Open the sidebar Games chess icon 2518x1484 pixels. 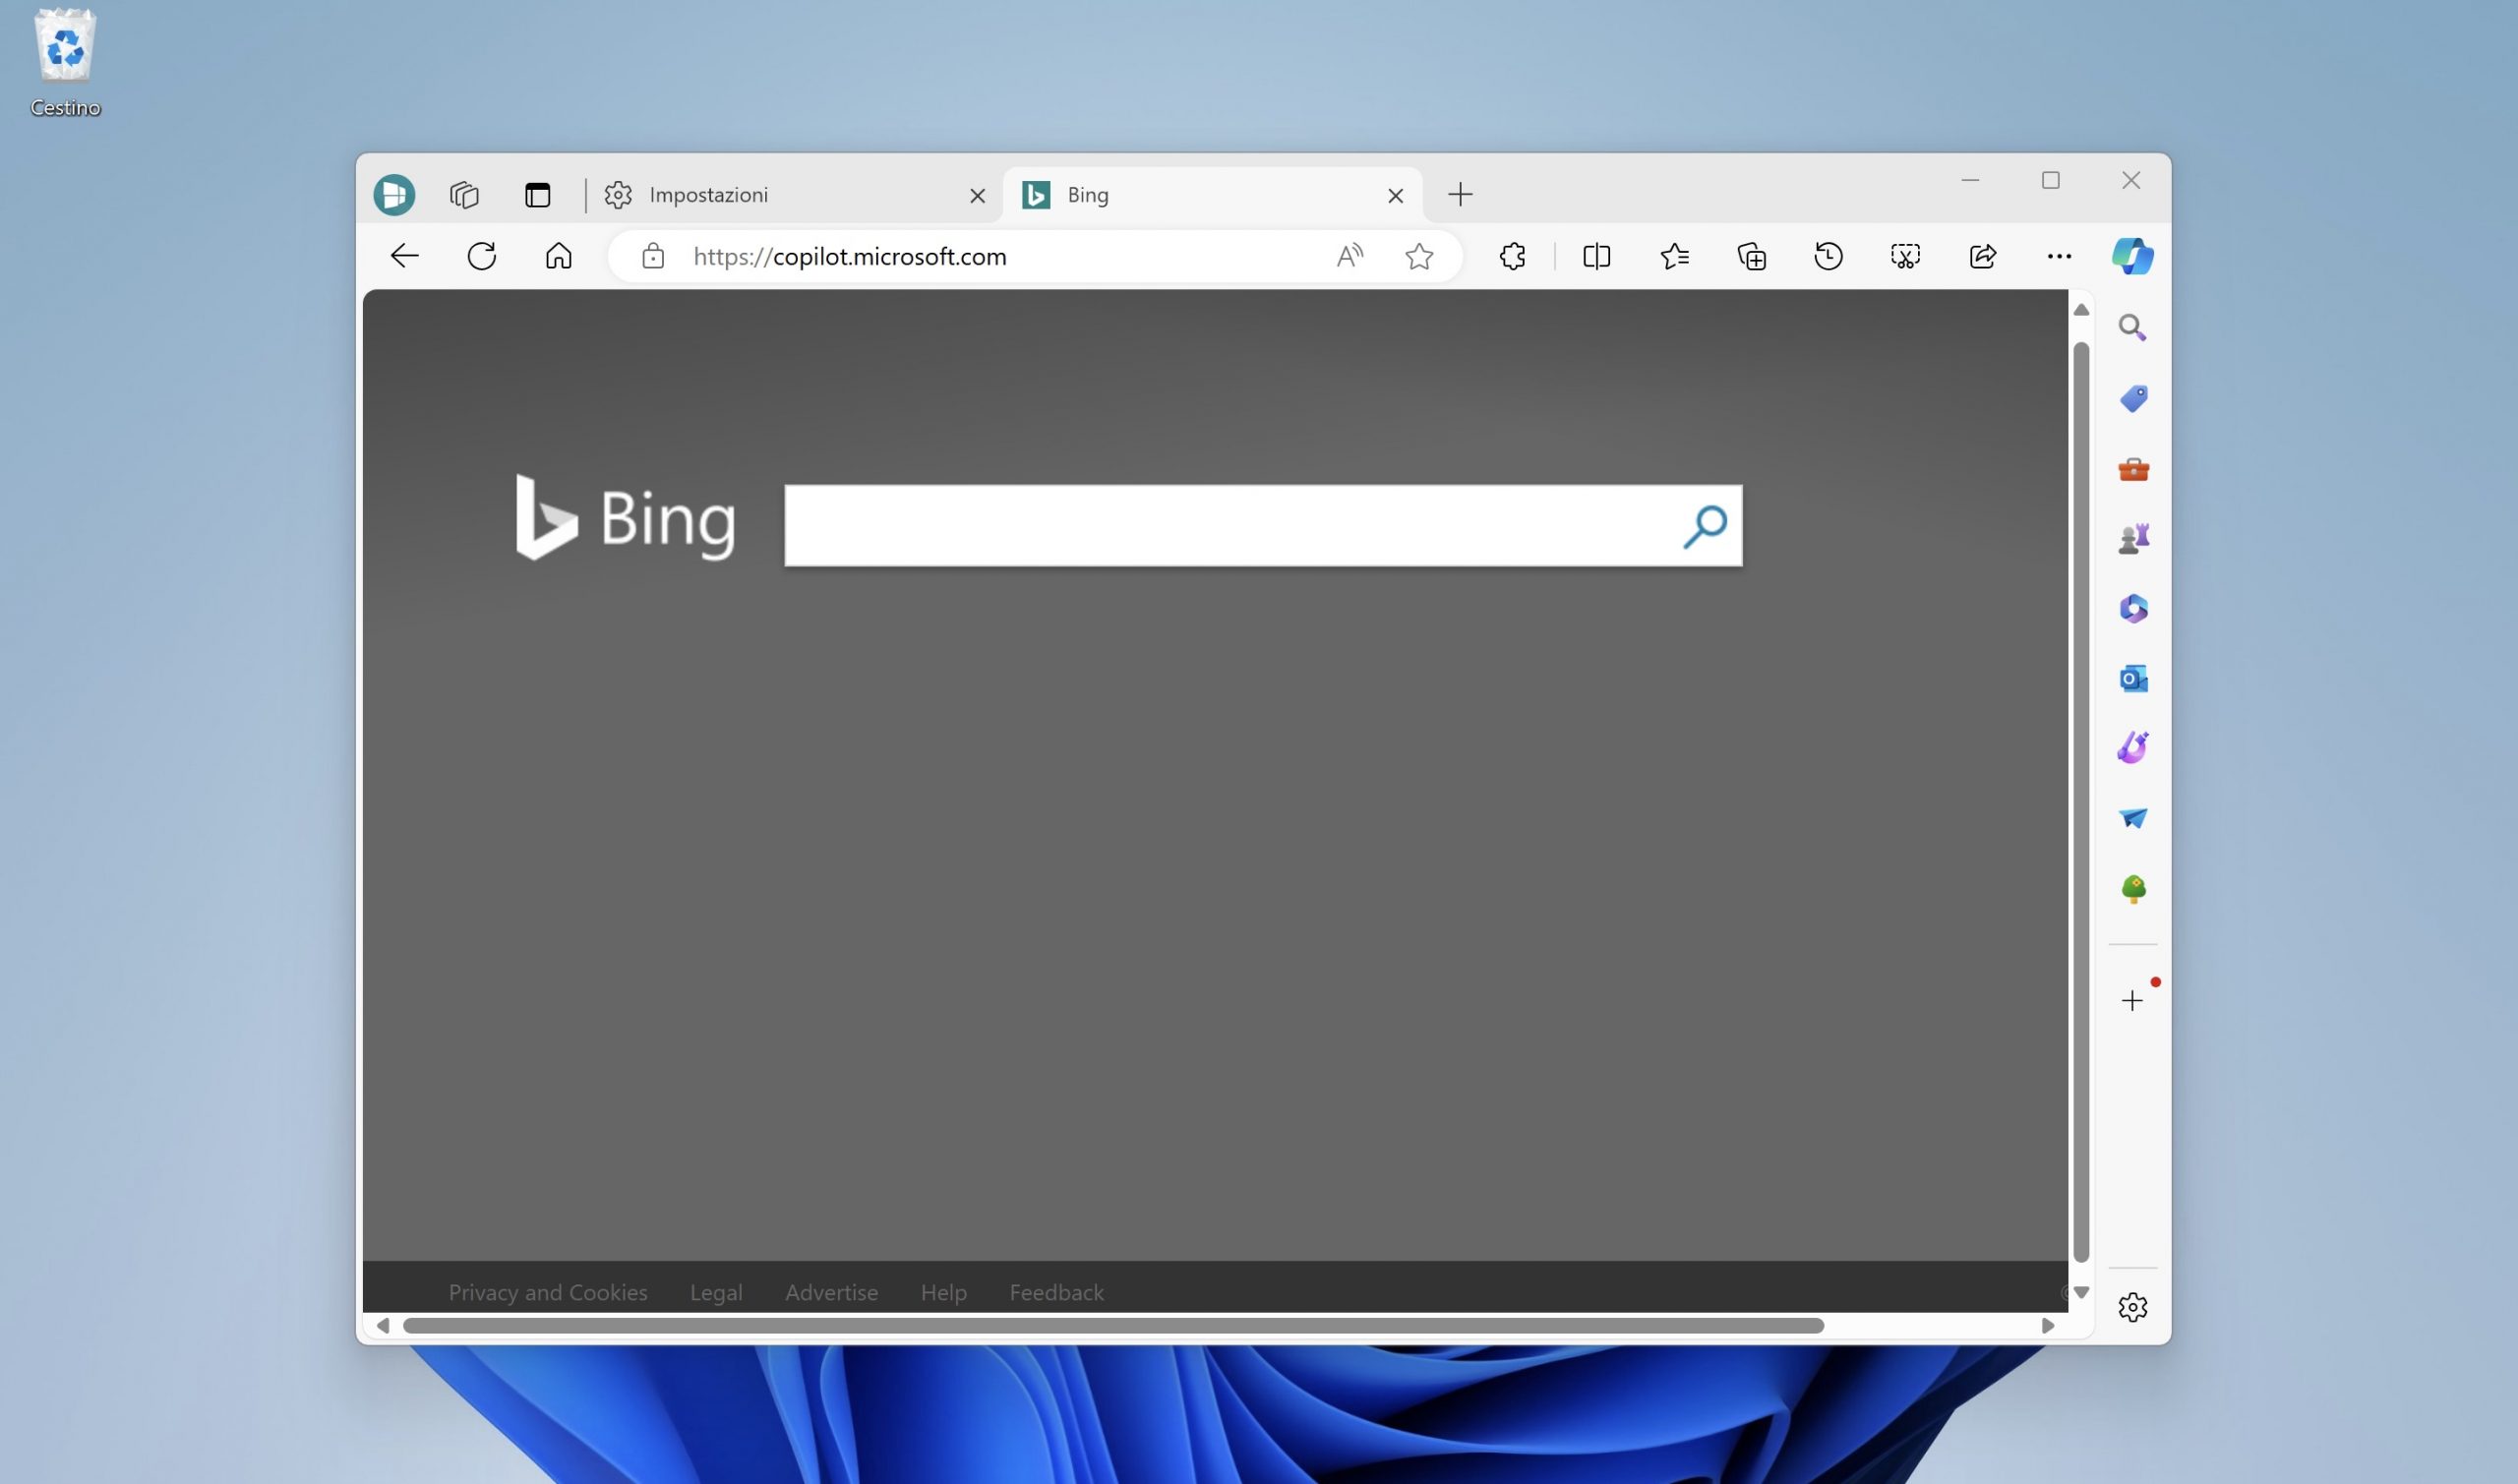pyautogui.click(x=2133, y=539)
